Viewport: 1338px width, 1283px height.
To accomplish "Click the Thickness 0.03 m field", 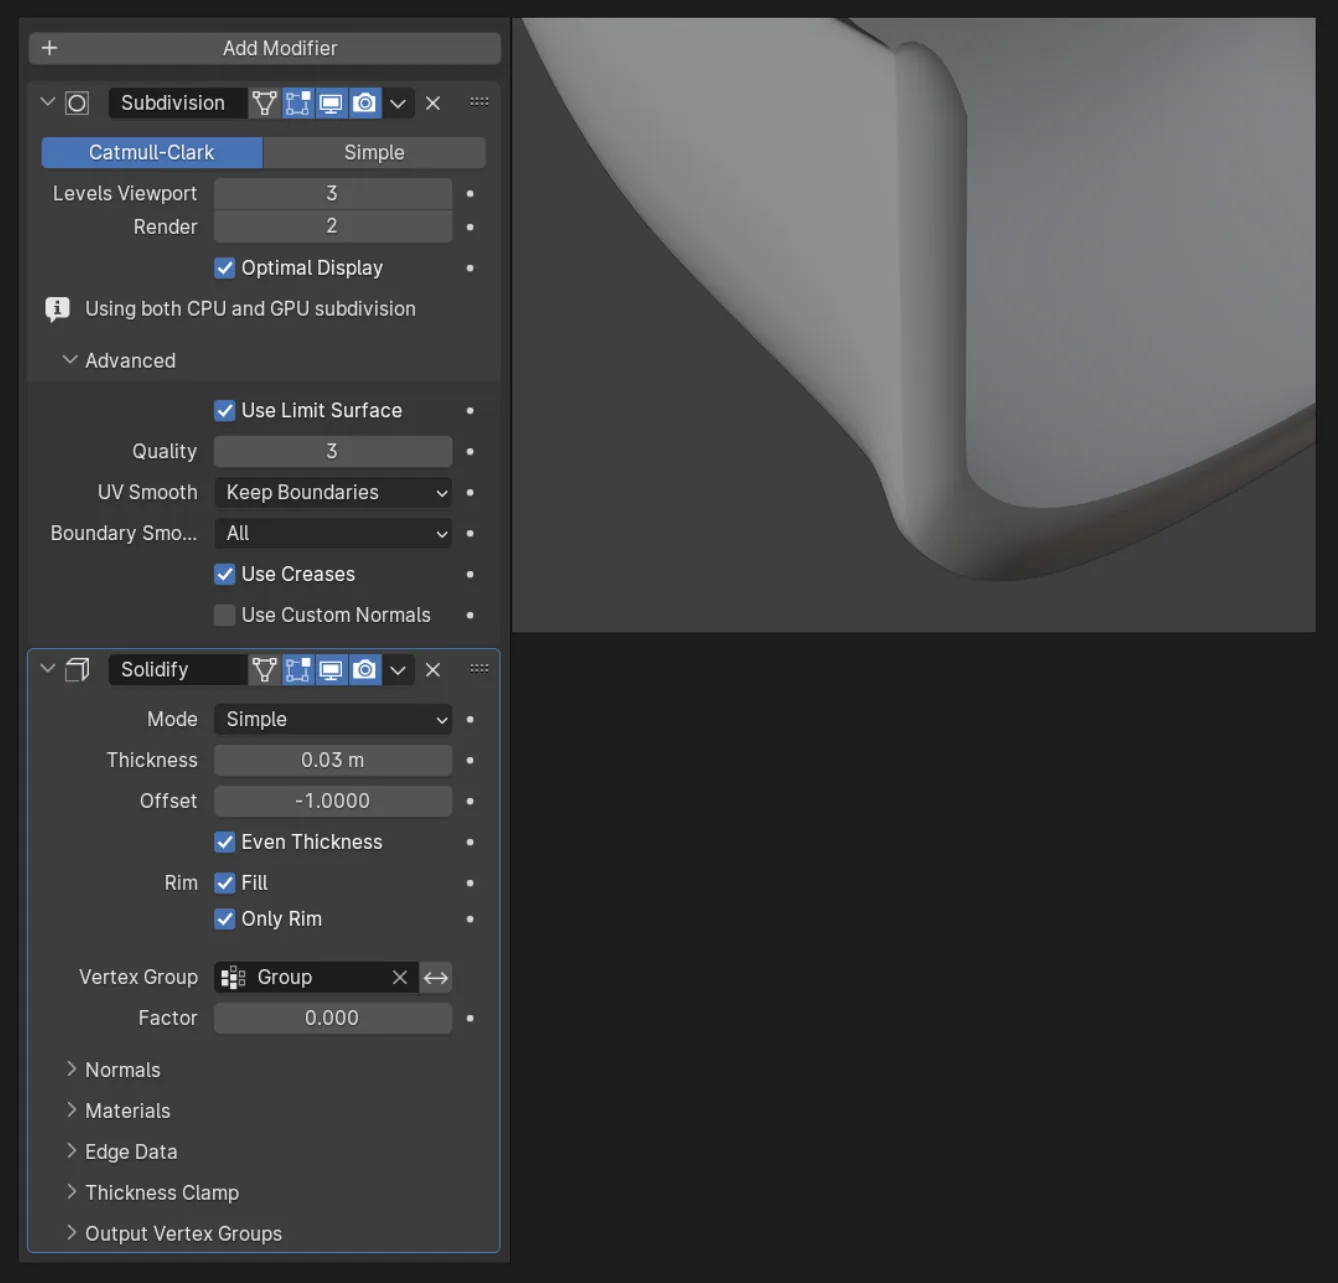I will coord(333,760).
